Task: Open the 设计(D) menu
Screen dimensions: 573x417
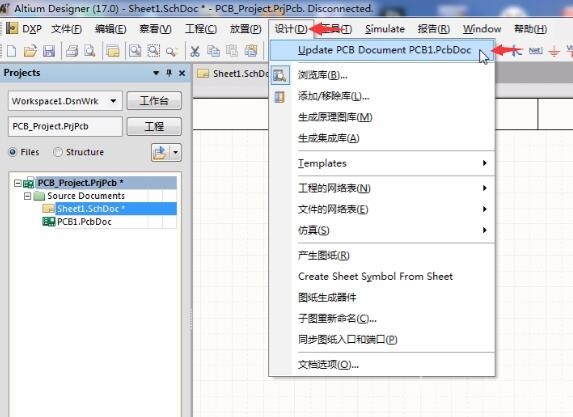Action: point(291,29)
